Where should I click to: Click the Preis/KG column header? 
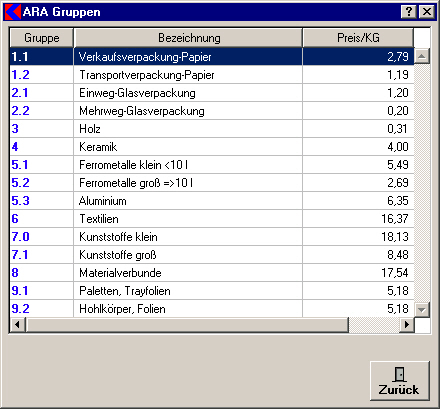click(358, 38)
